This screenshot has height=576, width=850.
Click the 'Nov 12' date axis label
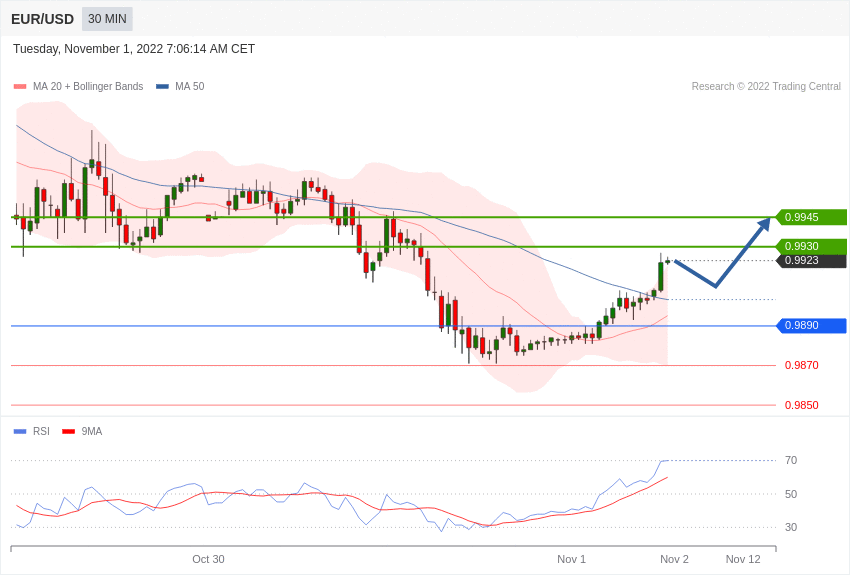pyautogui.click(x=743, y=559)
